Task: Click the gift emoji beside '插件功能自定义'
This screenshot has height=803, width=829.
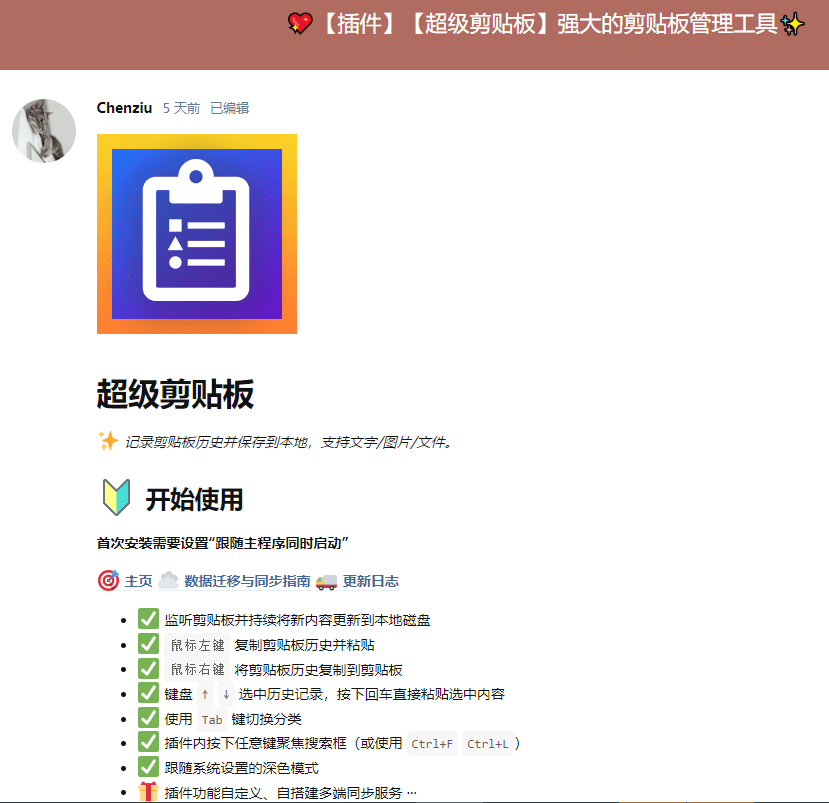Action: pyautogui.click(x=148, y=791)
